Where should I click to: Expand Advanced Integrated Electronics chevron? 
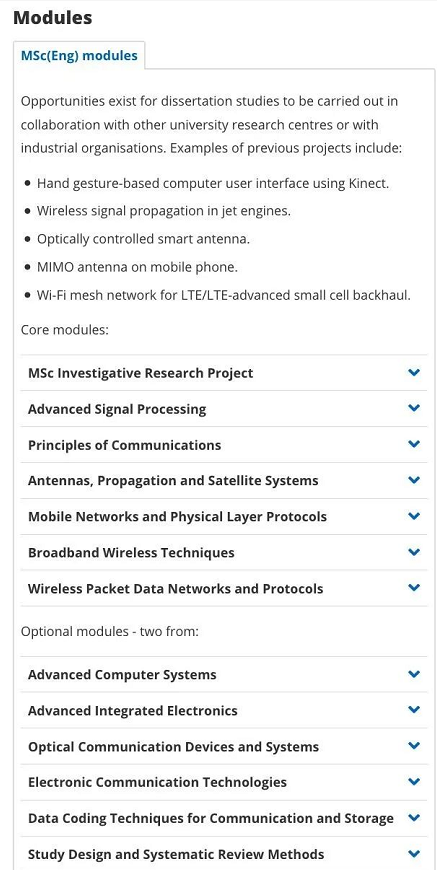[414, 710]
